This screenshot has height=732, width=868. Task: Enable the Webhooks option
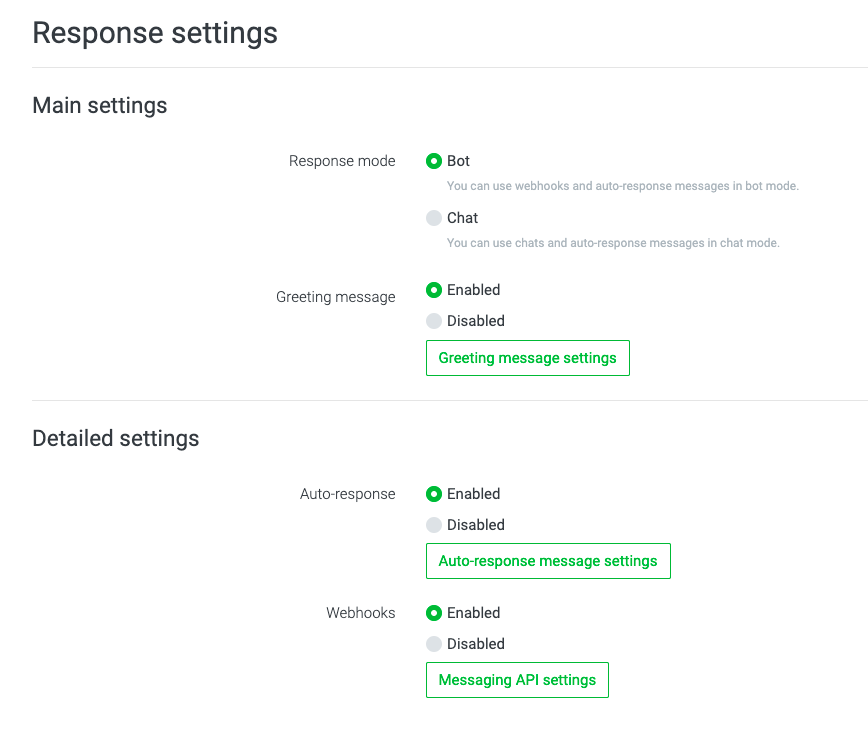(434, 613)
